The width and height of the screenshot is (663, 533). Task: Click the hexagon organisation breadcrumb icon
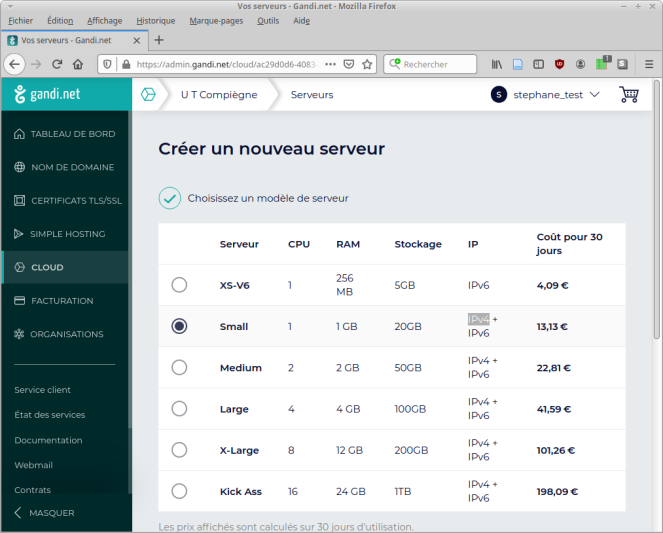(148, 94)
